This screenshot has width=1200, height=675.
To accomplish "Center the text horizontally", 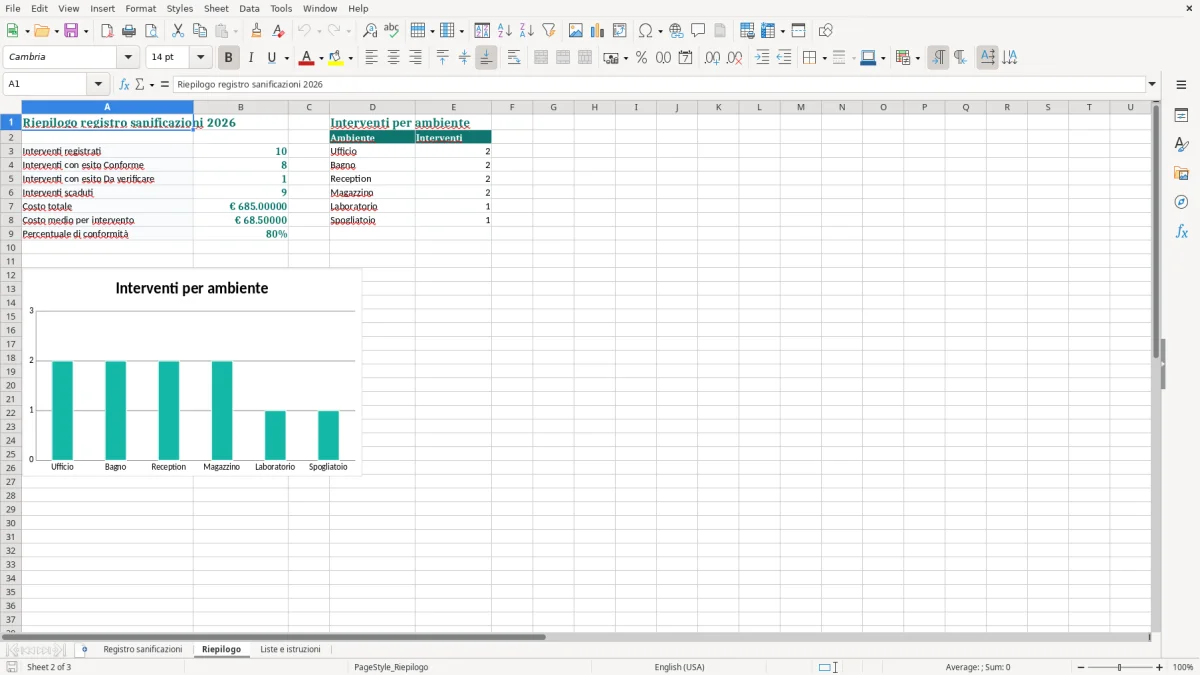I will click(x=393, y=58).
